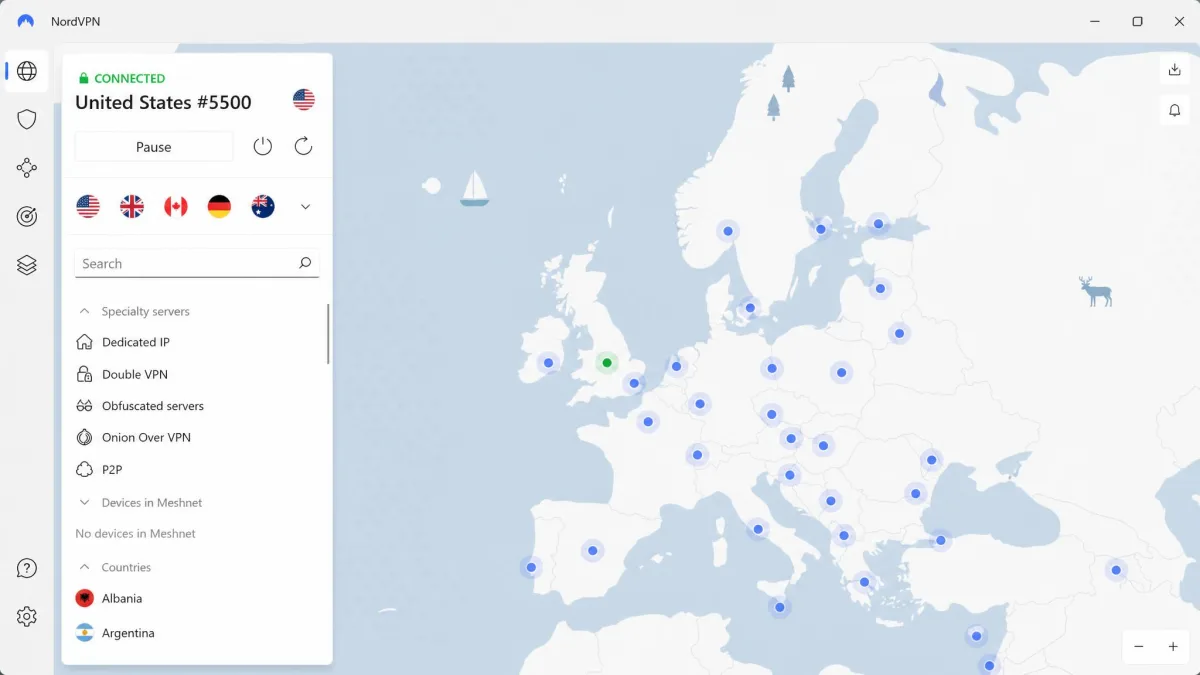
Task: Click United States #5500 server name
Action: (x=163, y=102)
